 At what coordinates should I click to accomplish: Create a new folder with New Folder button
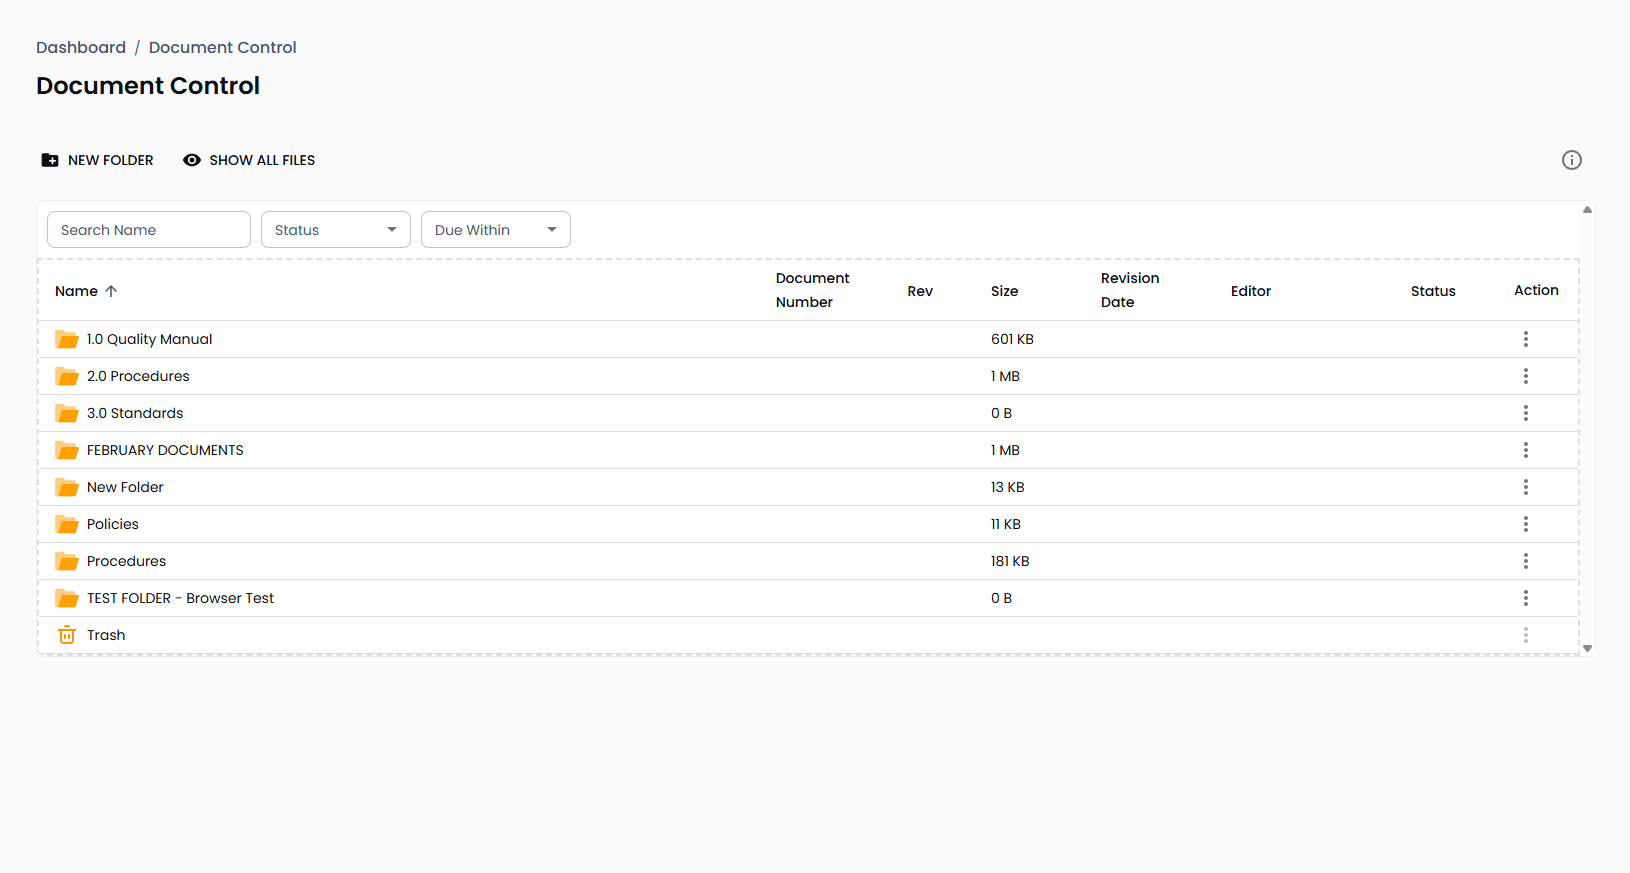(97, 160)
